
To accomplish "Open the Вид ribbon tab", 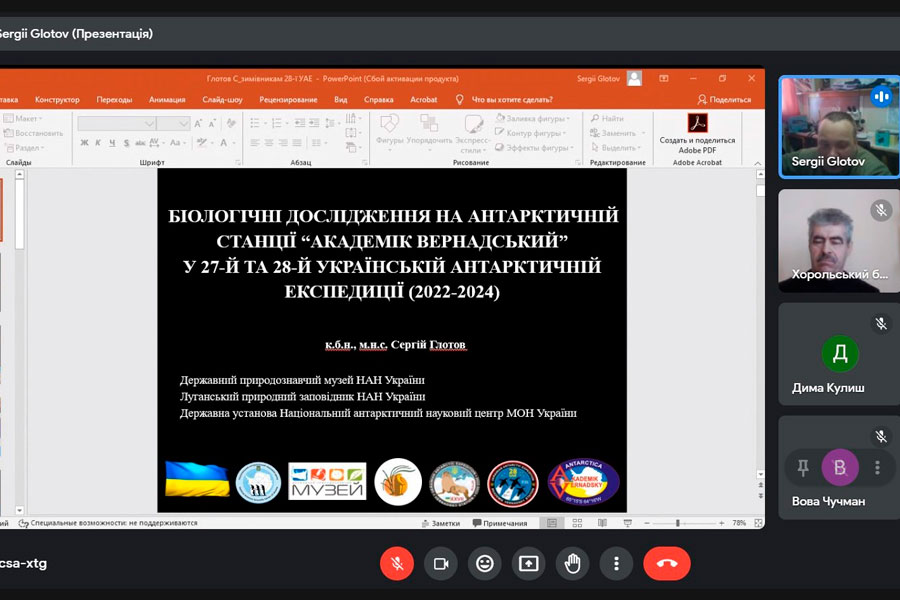I will (x=340, y=99).
